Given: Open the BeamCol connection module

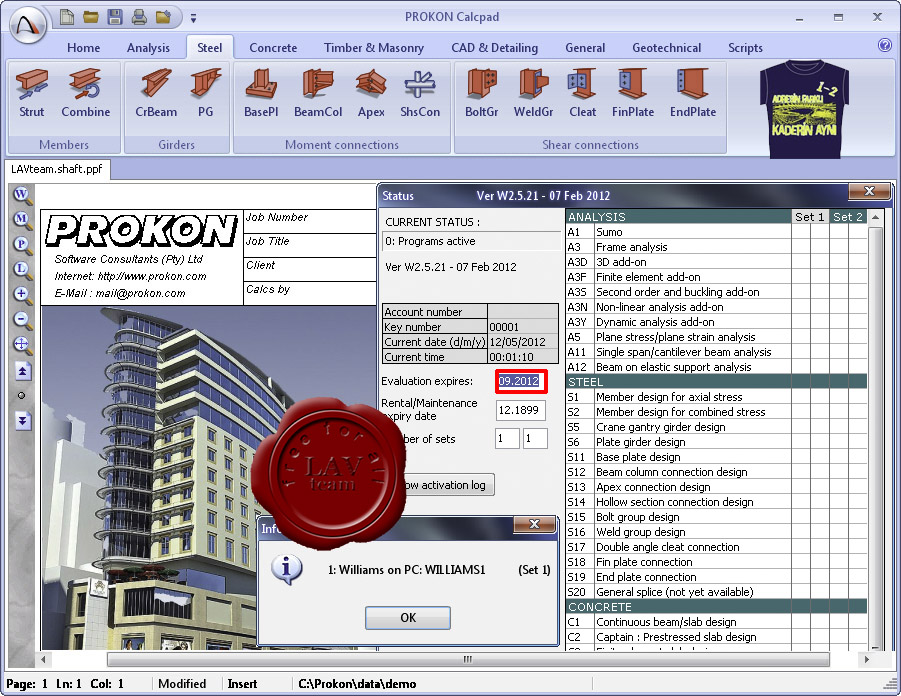Looking at the screenshot, I should 318,93.
